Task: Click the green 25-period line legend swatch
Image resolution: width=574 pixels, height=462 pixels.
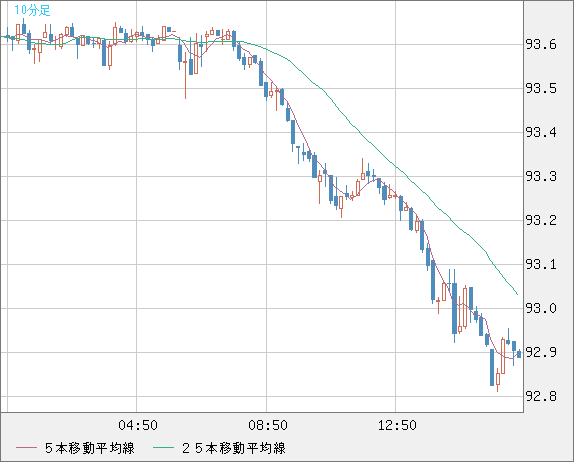Action: tap(163, 448)
